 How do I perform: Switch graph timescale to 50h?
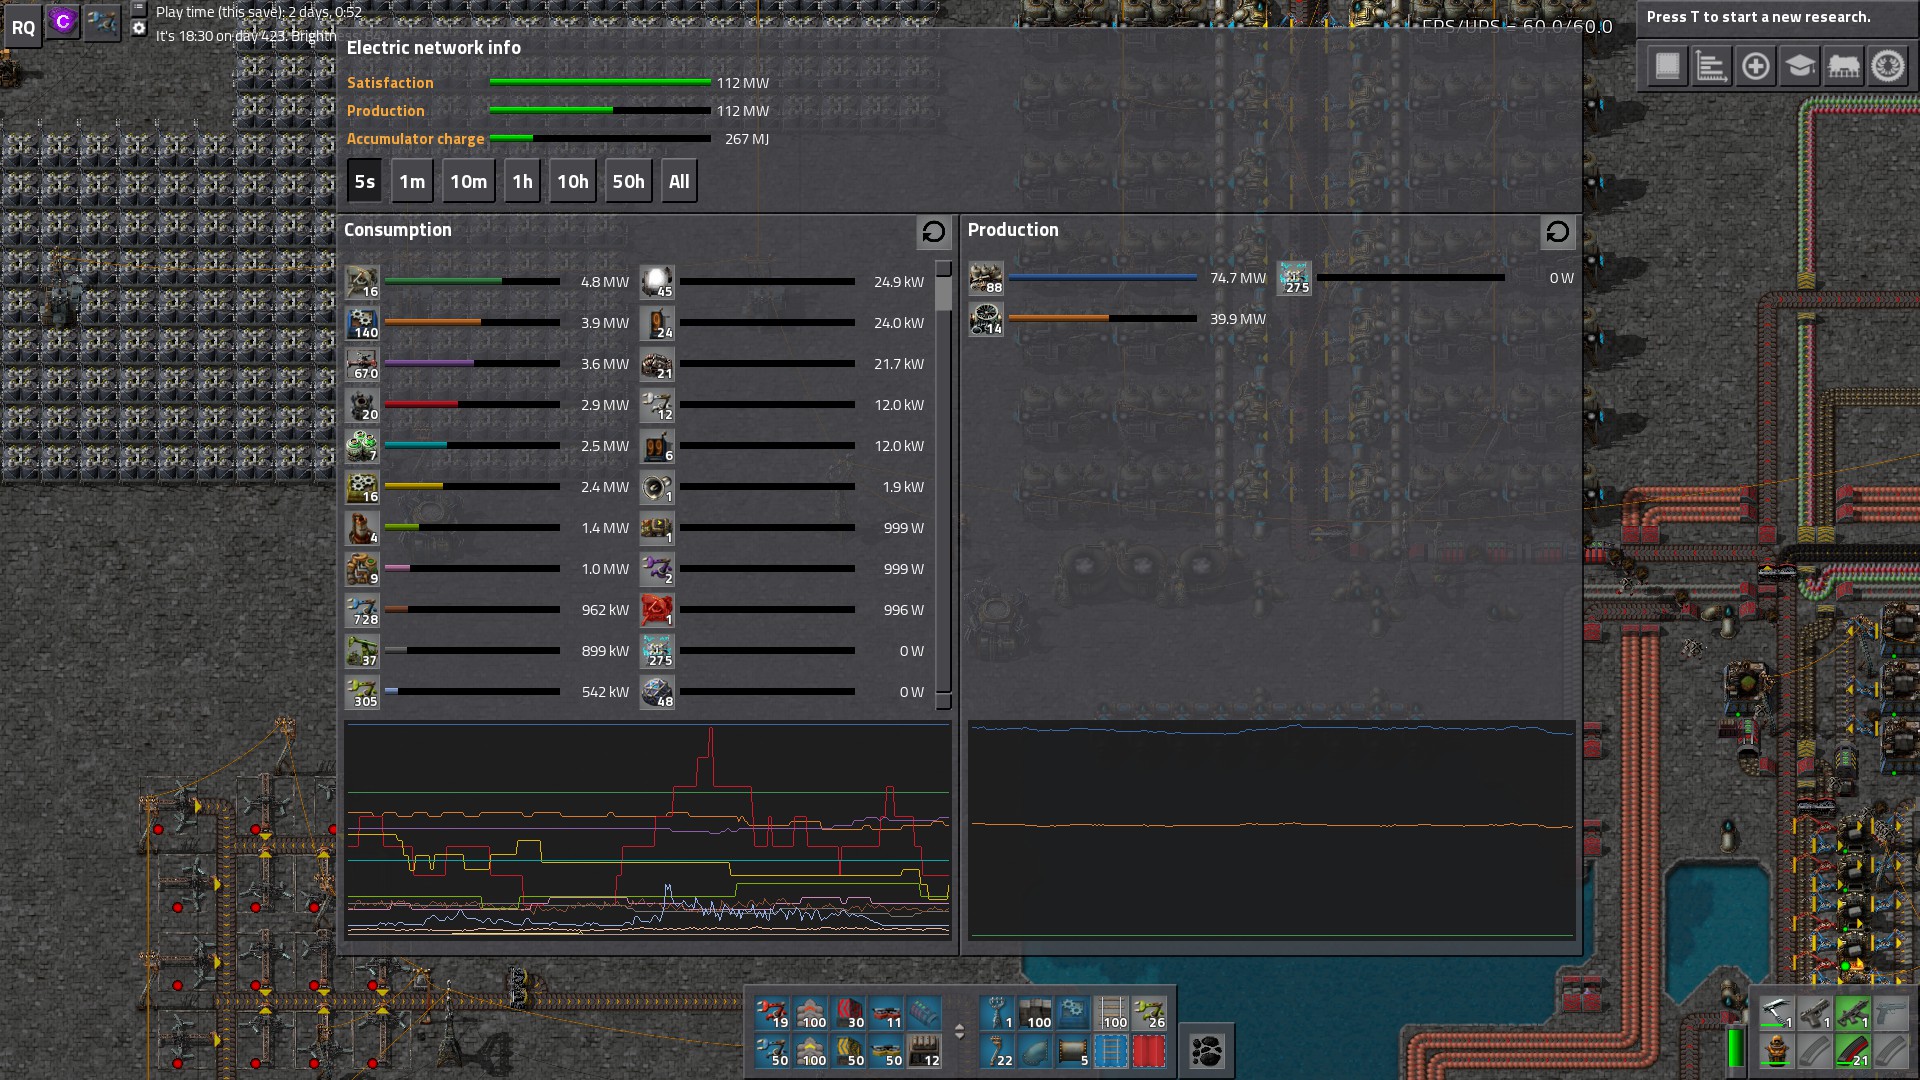[x=628, y=181]
